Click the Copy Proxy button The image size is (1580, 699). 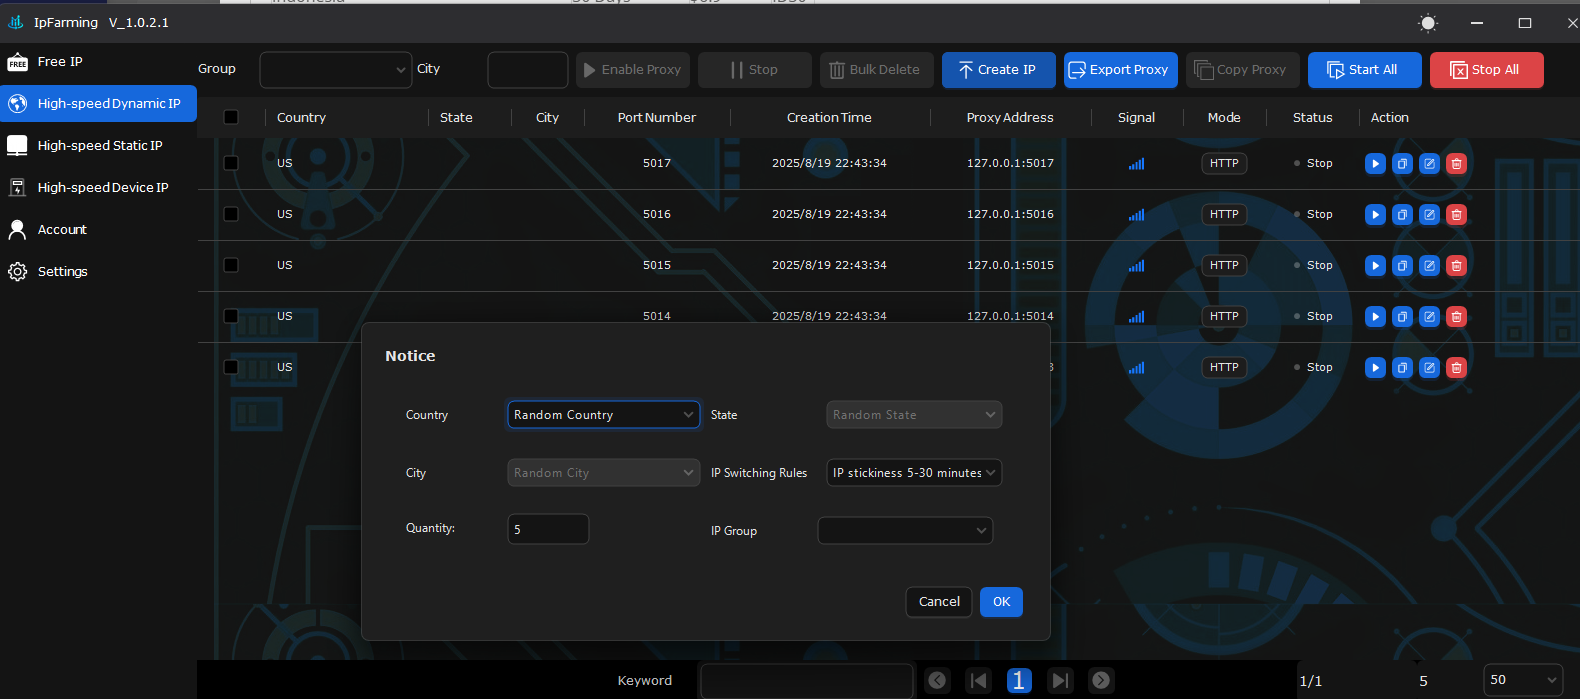[x=1242, y=70]
